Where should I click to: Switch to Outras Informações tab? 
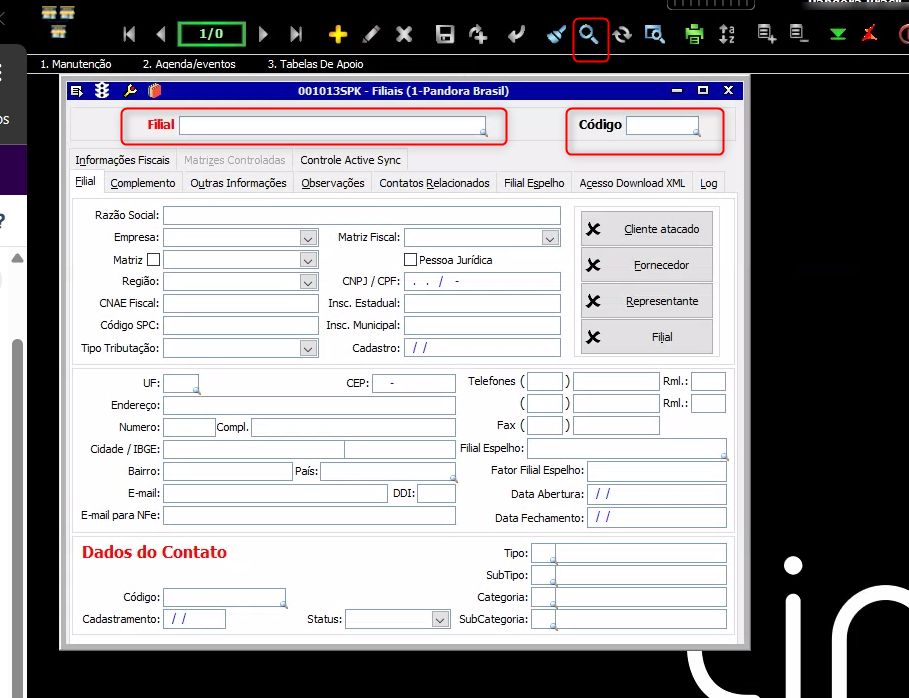coord(238,183)
